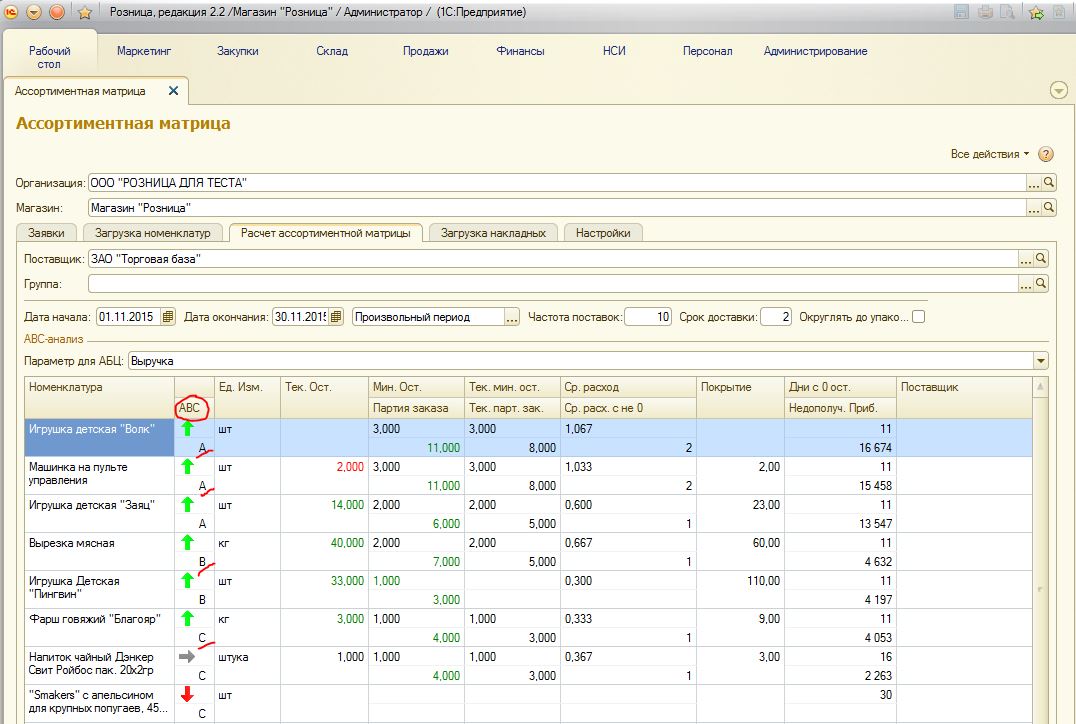
Task: Open the round arrow menu beside 1C logo
Action: (34, 12)
